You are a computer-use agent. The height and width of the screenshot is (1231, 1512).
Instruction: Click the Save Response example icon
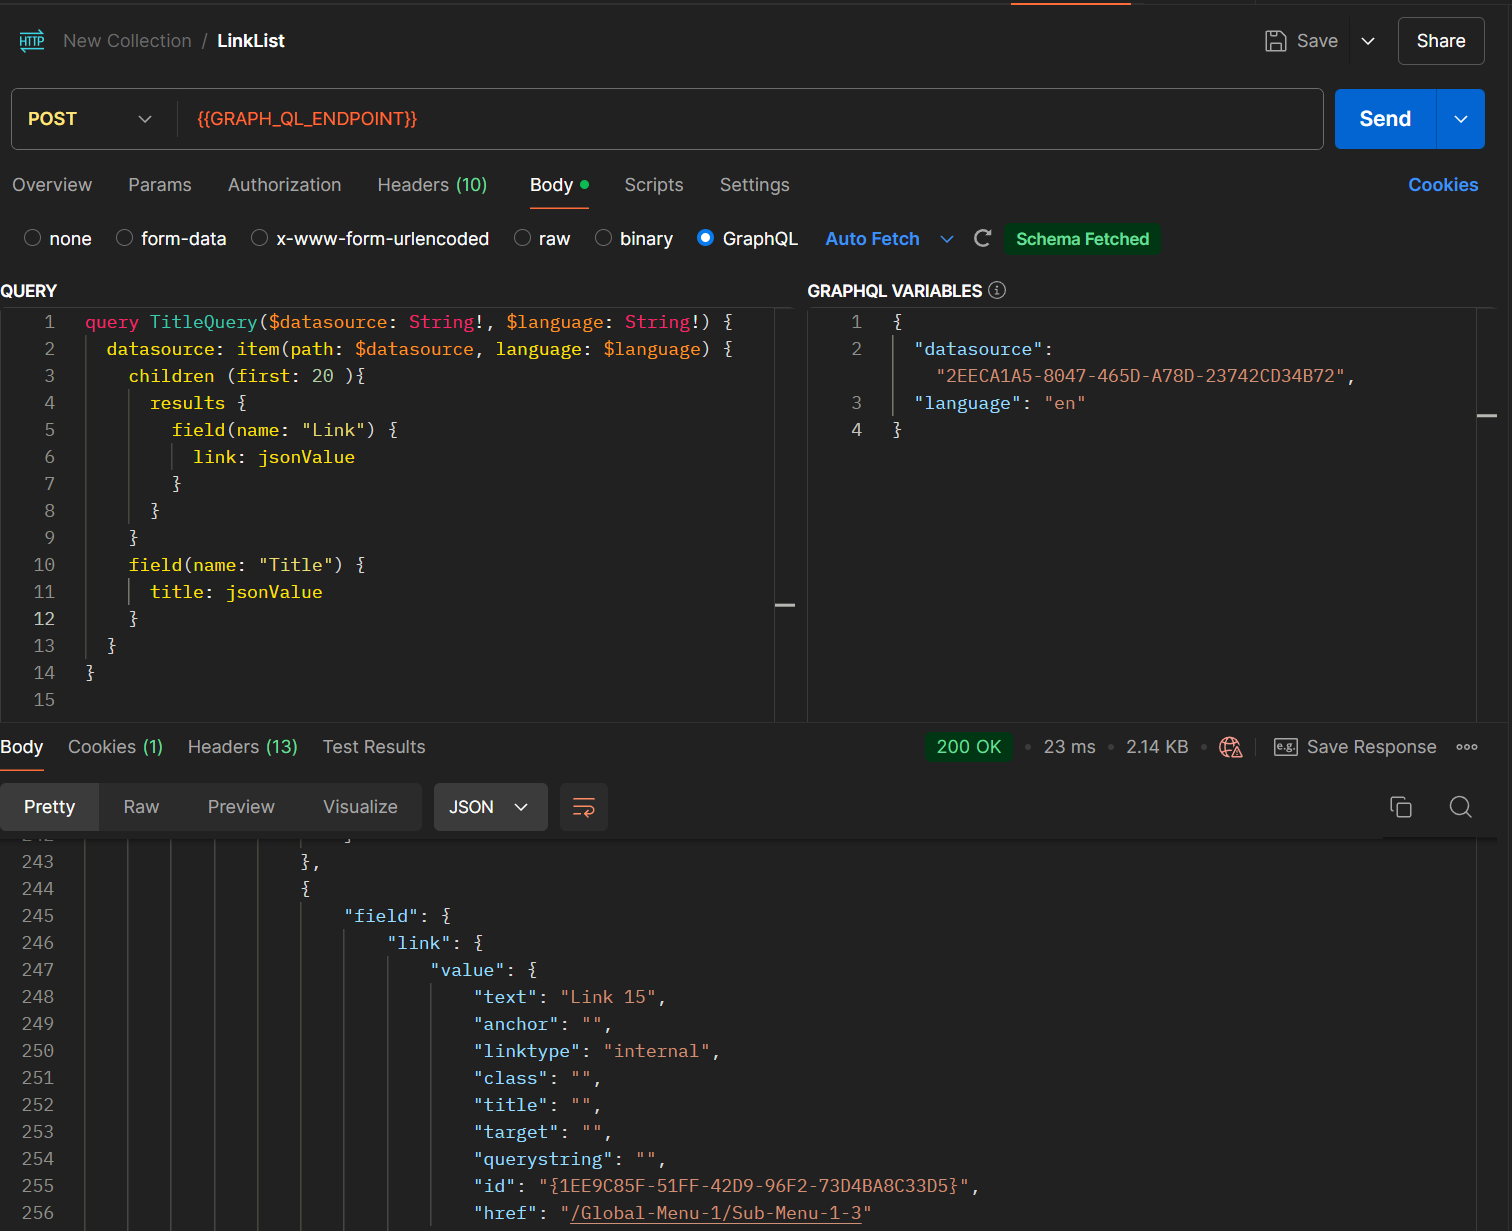pyautogui.click(x=1285, y=747)
